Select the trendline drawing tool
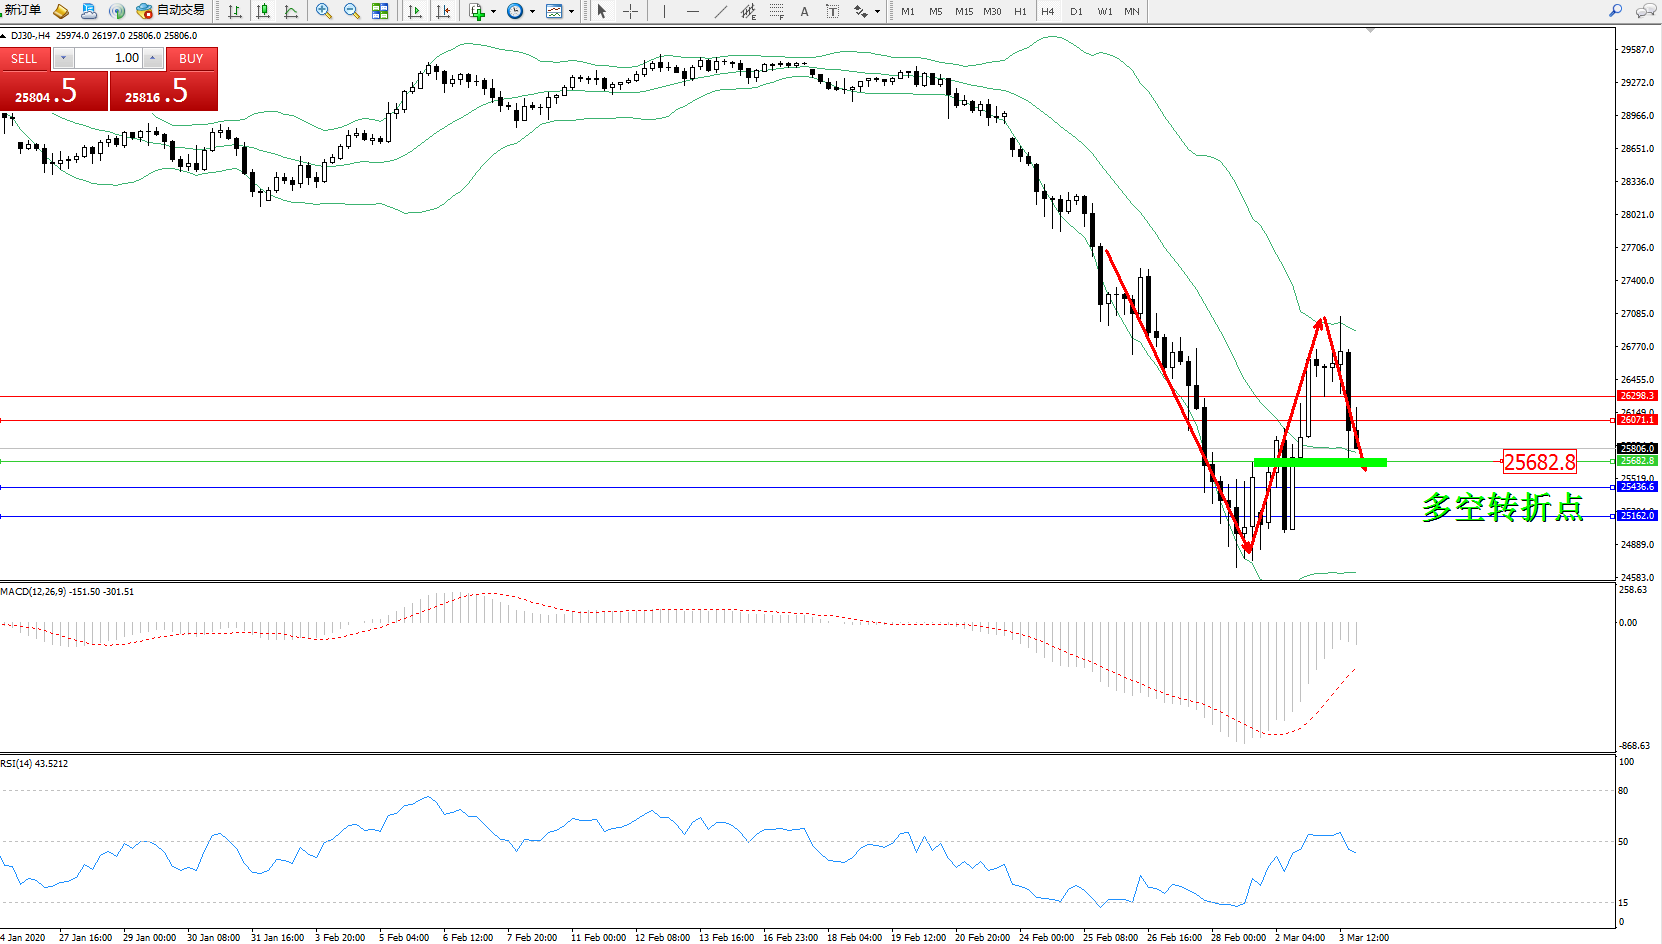Viewport: 1662px width, 944px height. pos(721,11)
